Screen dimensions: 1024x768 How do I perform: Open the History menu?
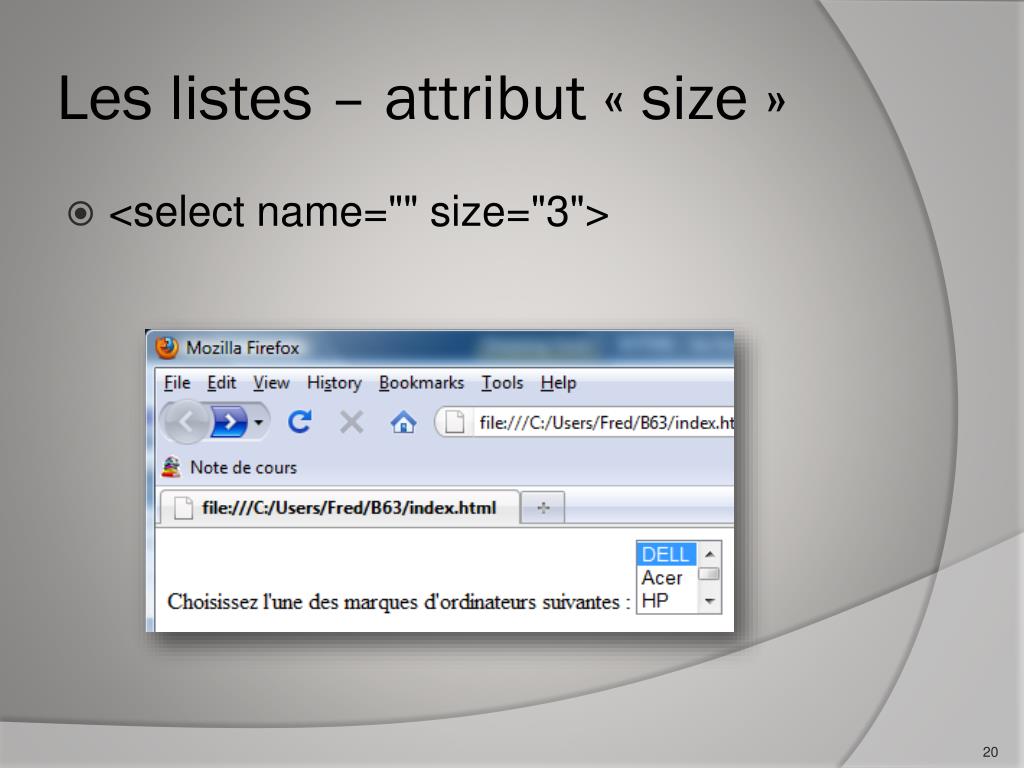pyautogui.click(x=334, y=383)
